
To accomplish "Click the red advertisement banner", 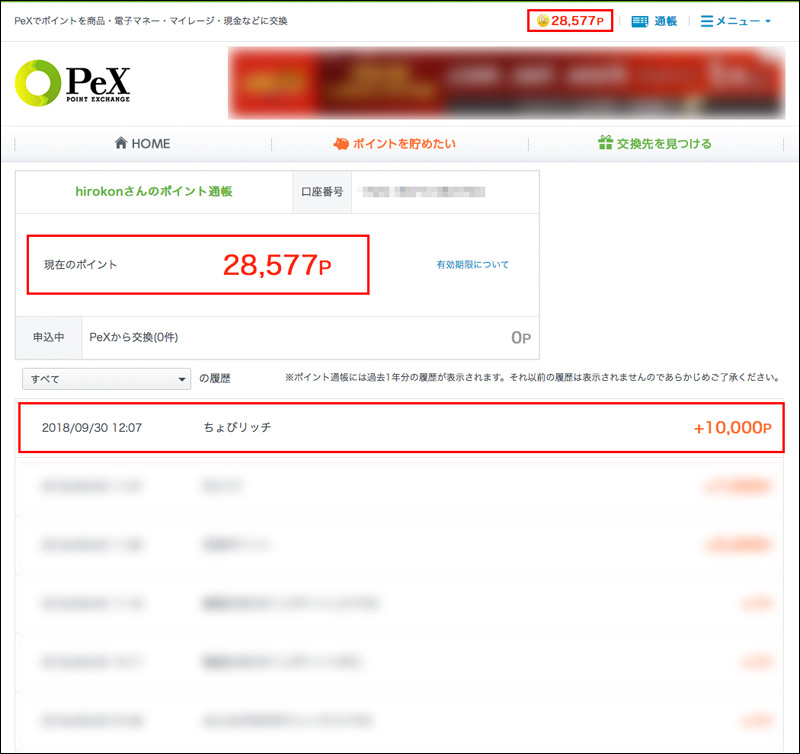I will [x=506, y=83].
